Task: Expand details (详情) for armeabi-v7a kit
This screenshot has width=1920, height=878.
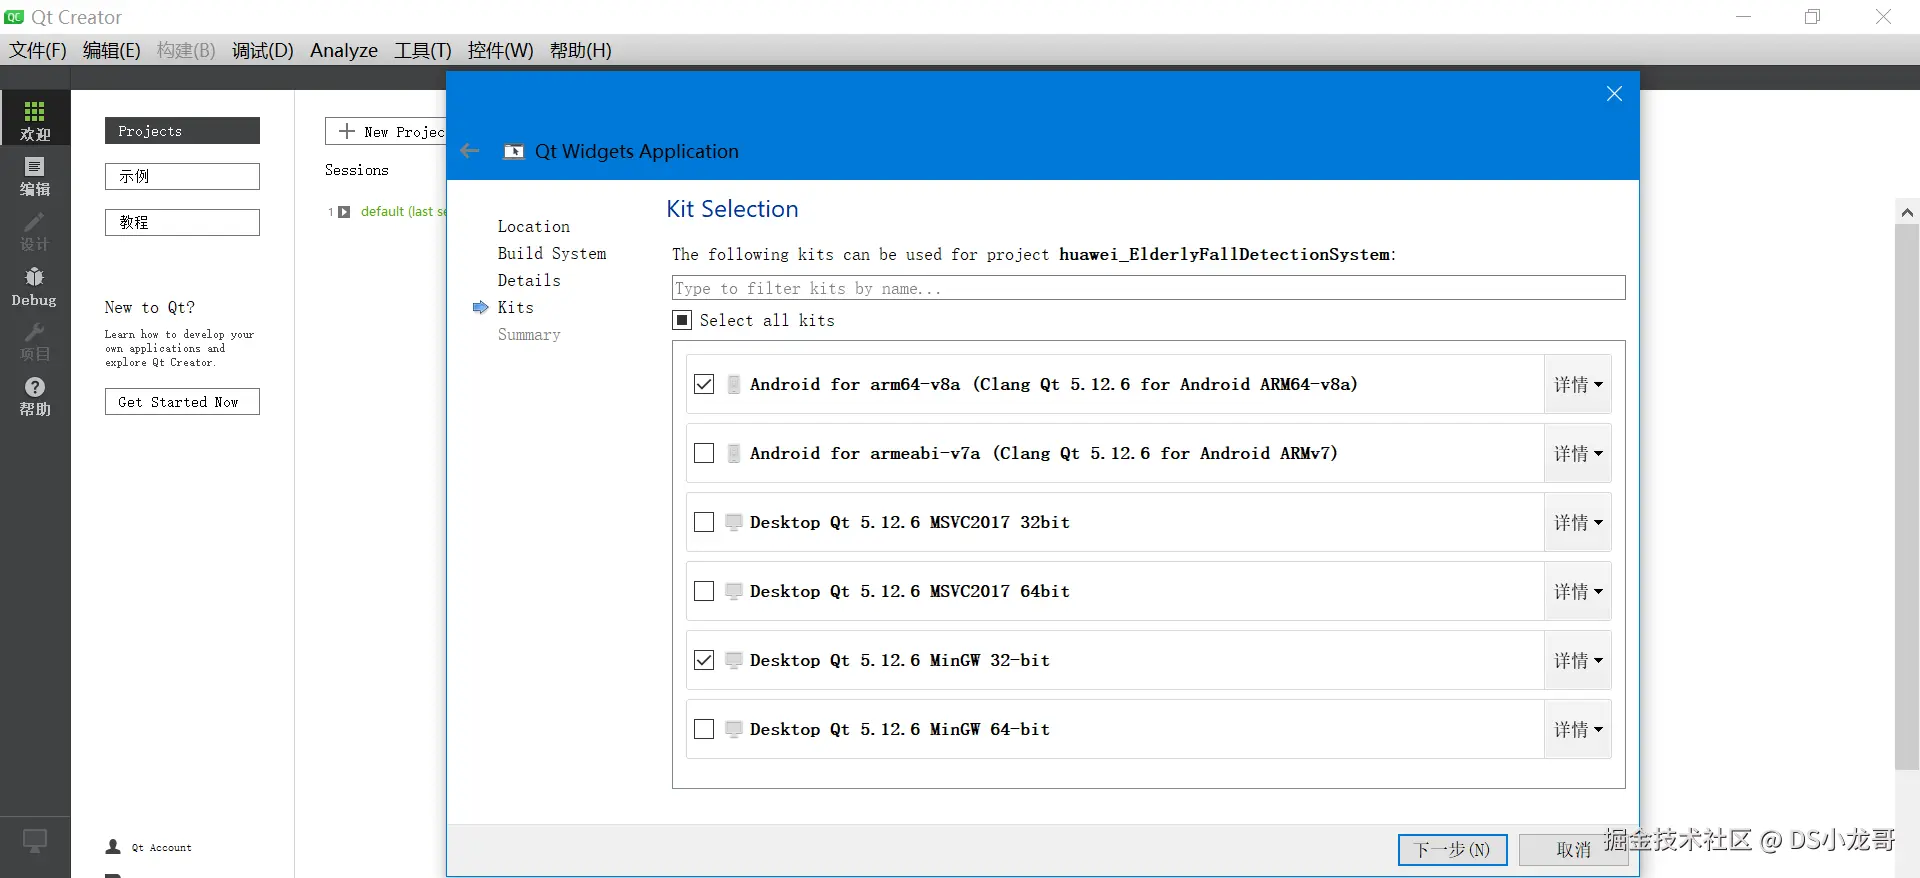Action: (x=1578, y=453)
